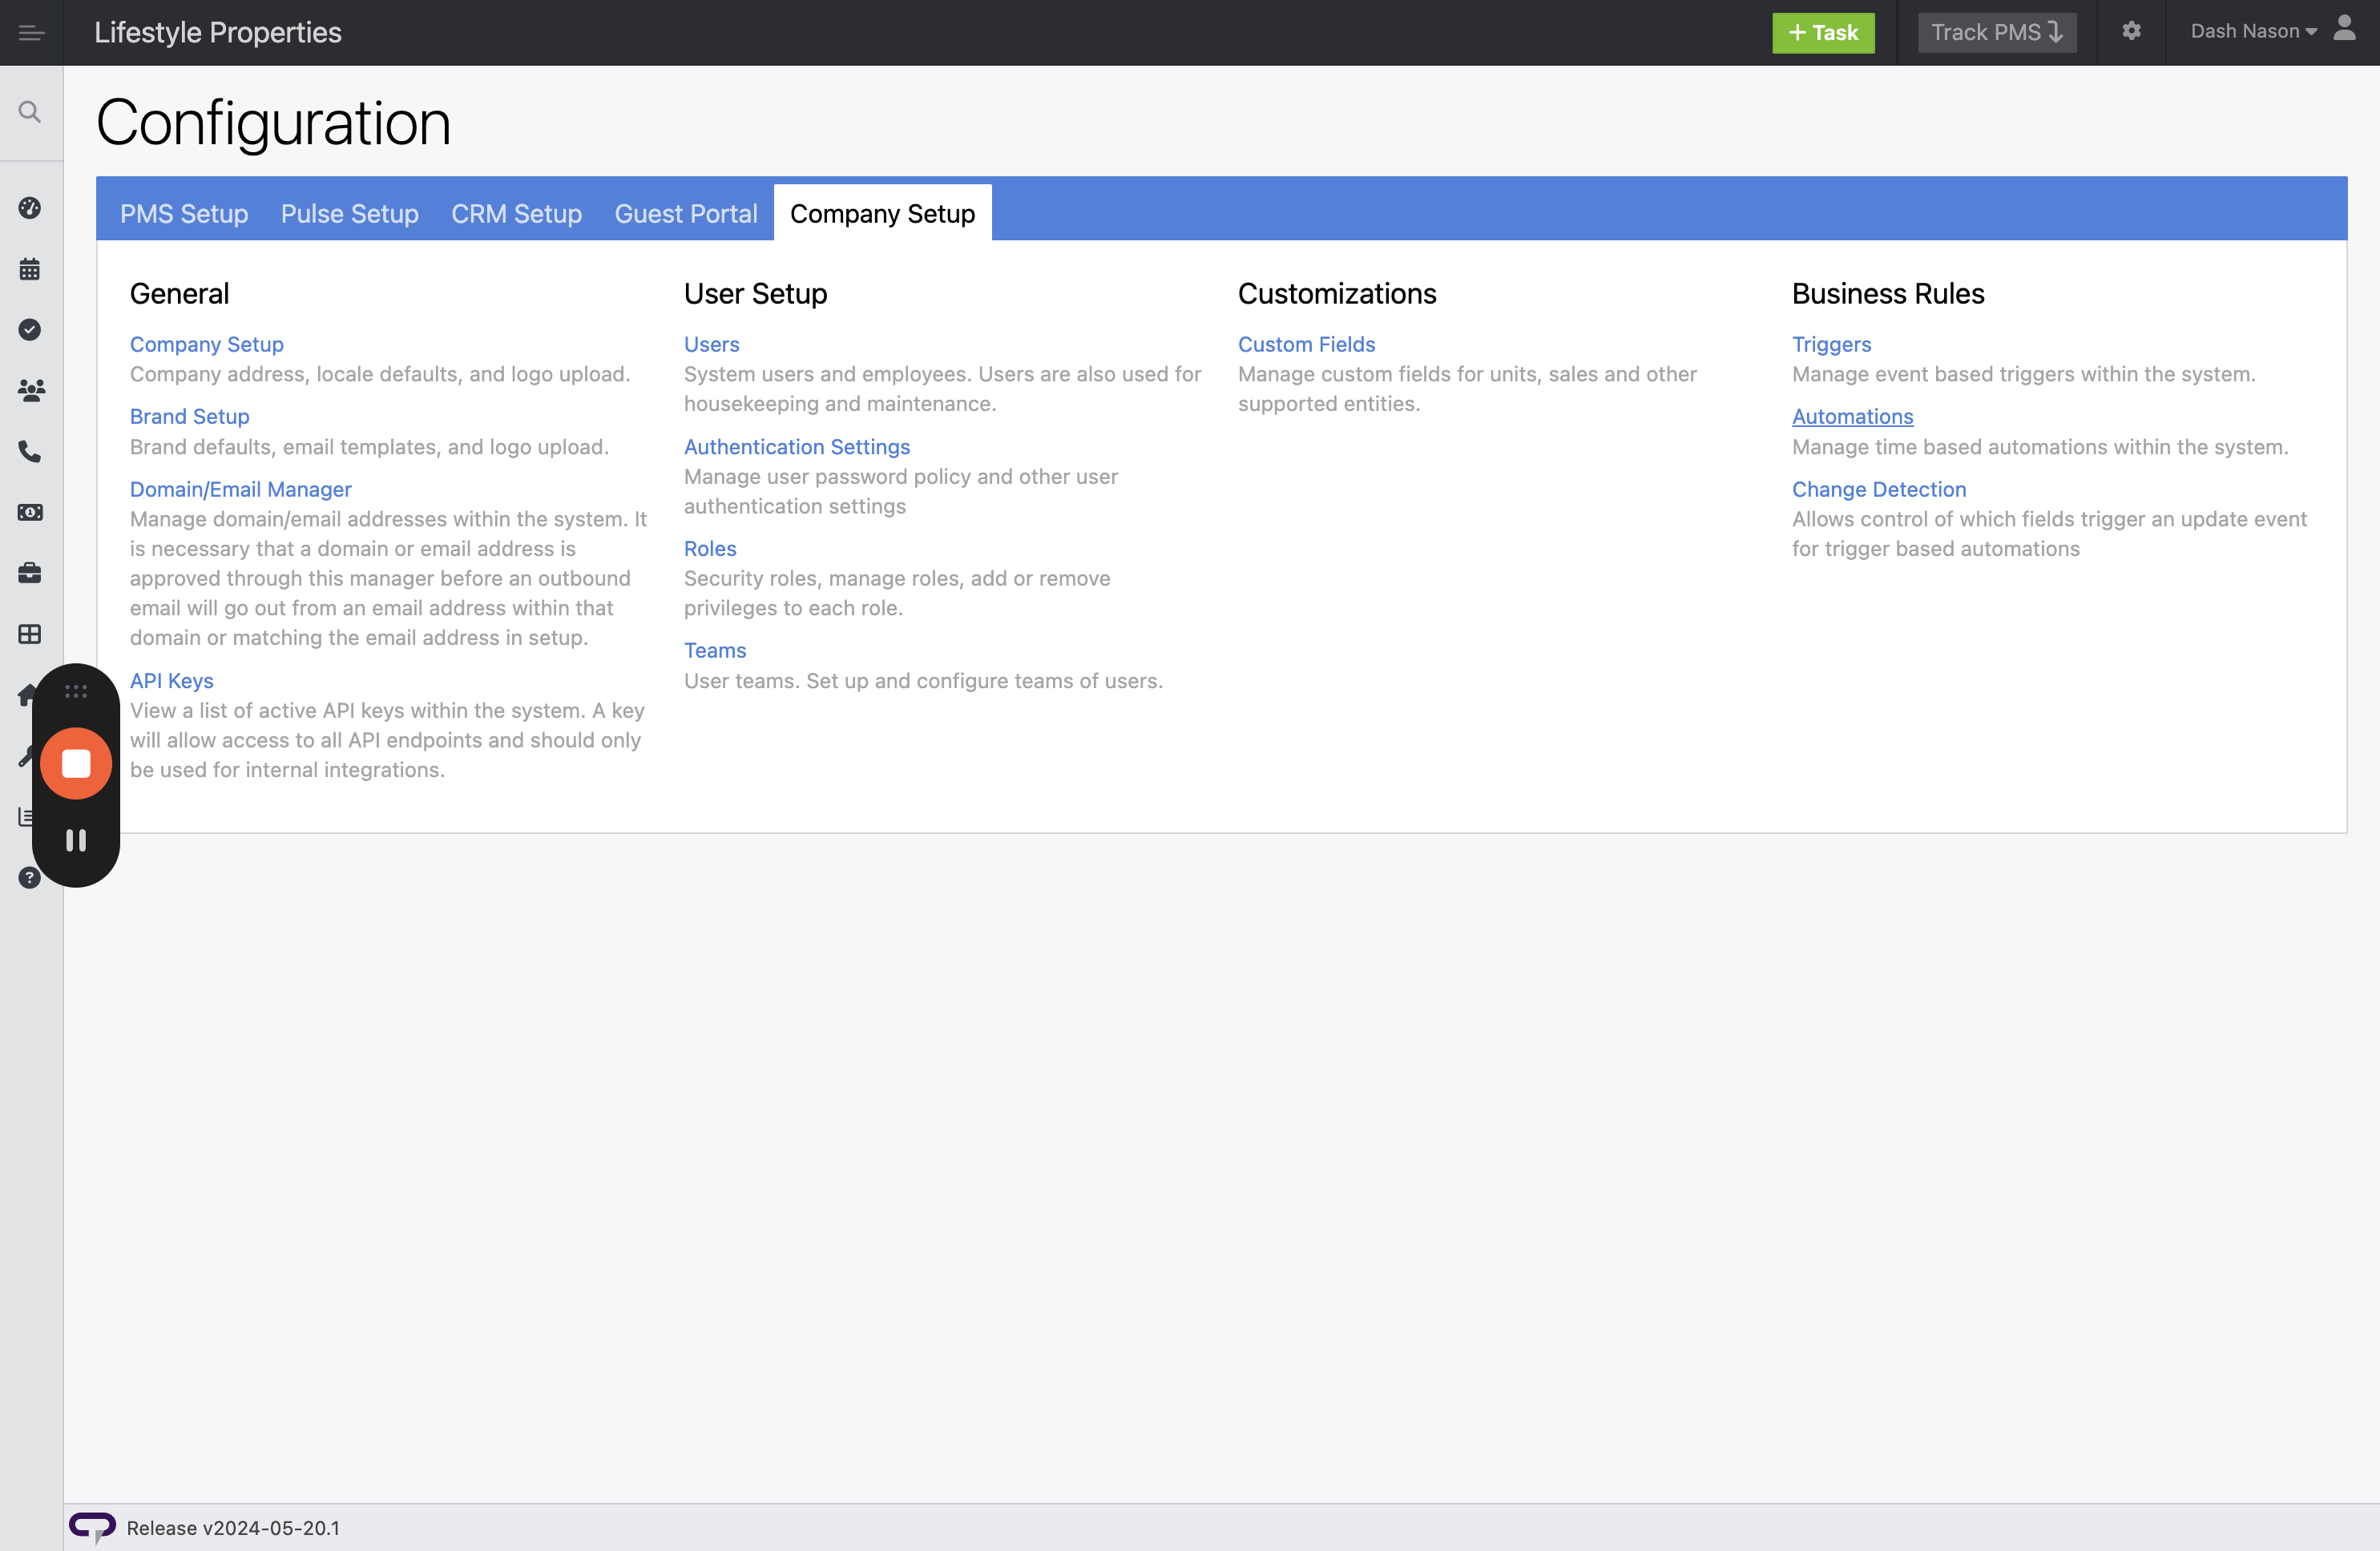
Task: Open the Track PMS switcher
Action: [1996, 33]
